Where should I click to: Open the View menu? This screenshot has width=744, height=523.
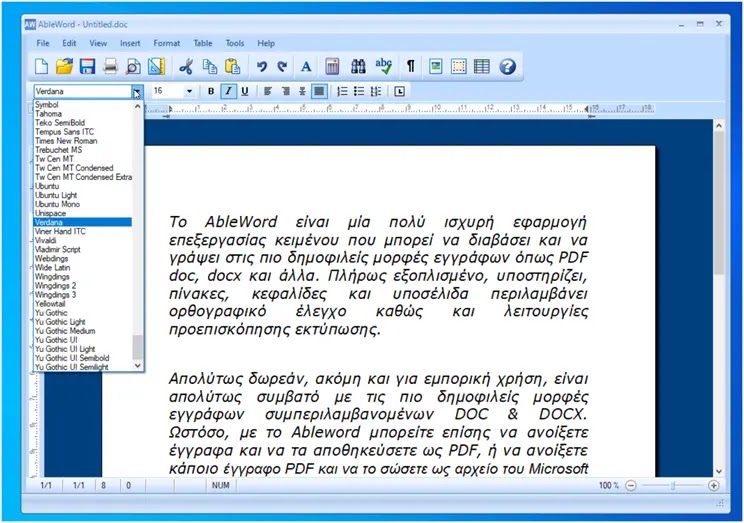[98, 43]
